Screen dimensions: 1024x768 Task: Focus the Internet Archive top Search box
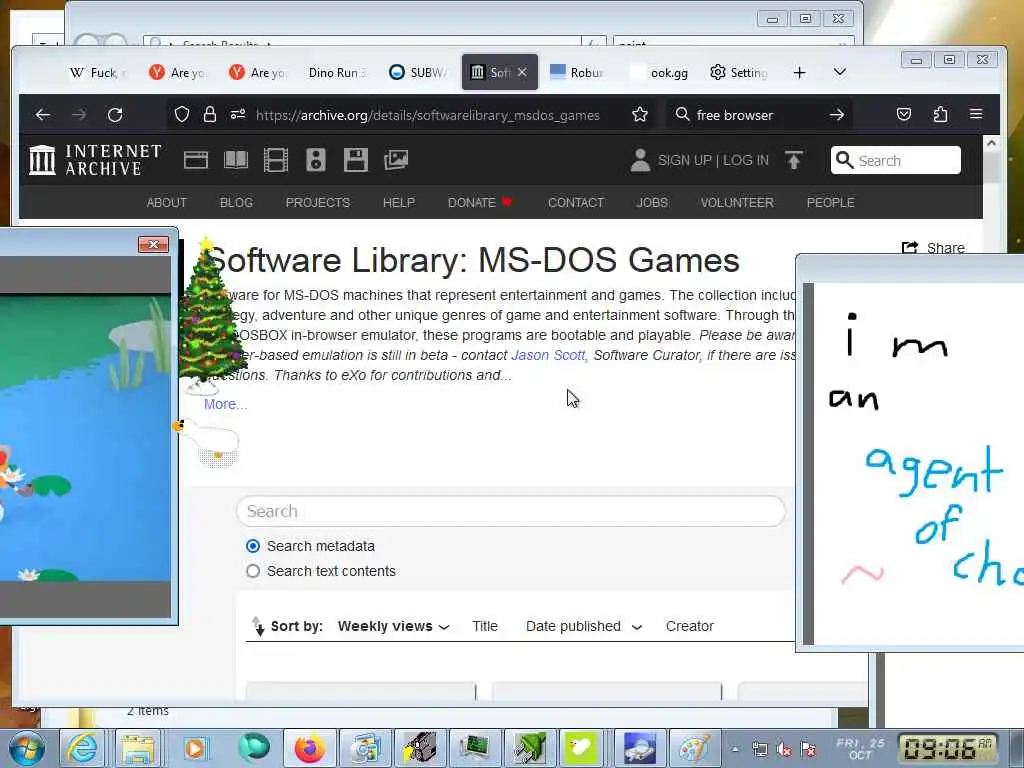(x=895, y=160)
